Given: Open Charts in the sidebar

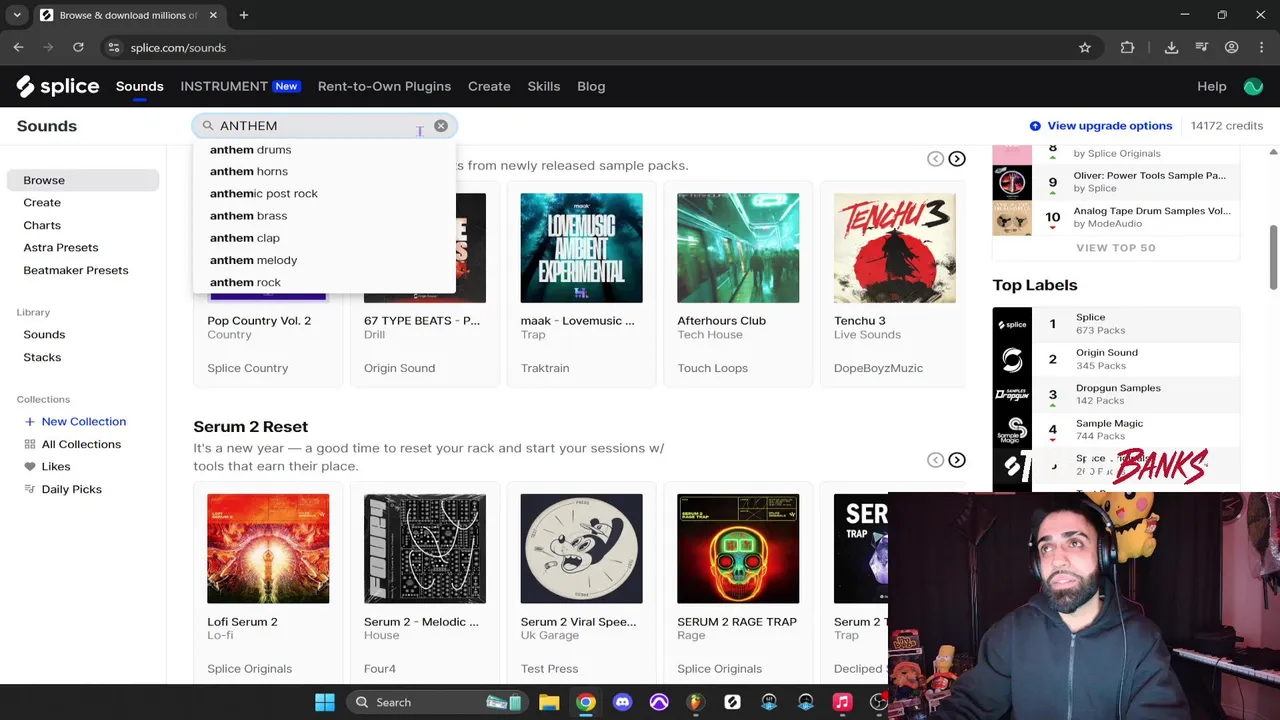Looking at the screenshot, I should coord(42,225).
